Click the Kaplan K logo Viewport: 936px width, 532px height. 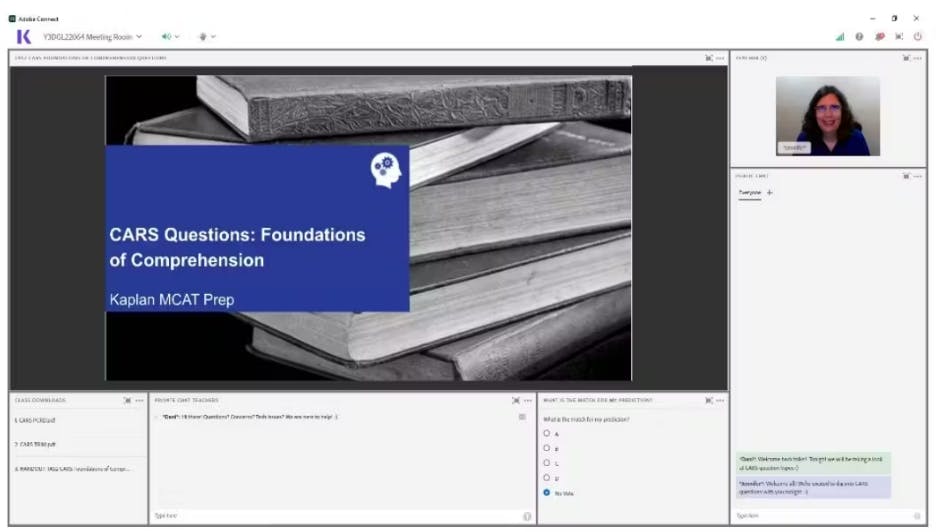click(23, 37)
